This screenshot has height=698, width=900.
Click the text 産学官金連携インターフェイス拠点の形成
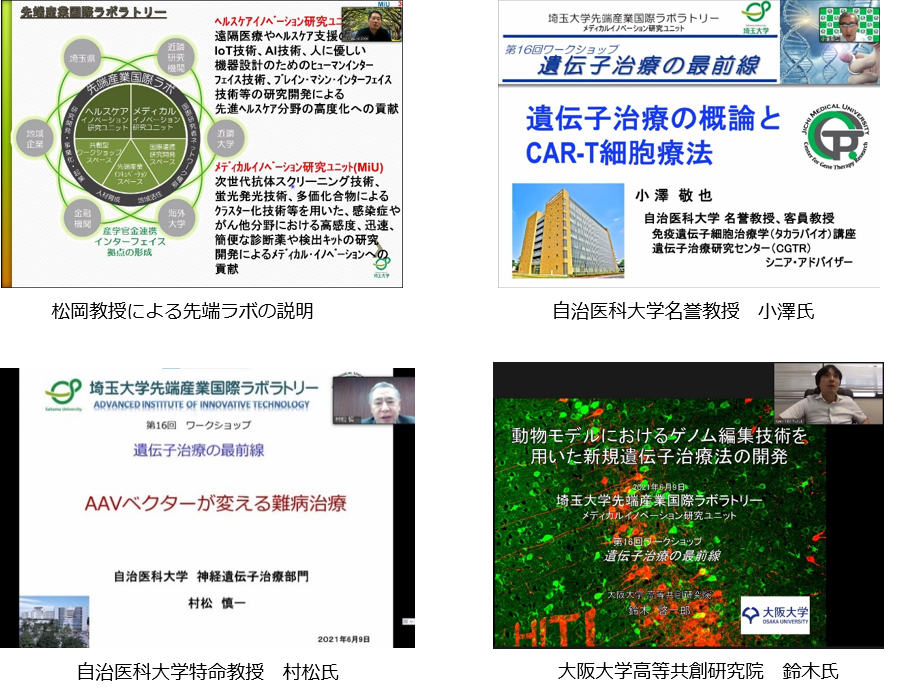(130, 241)
